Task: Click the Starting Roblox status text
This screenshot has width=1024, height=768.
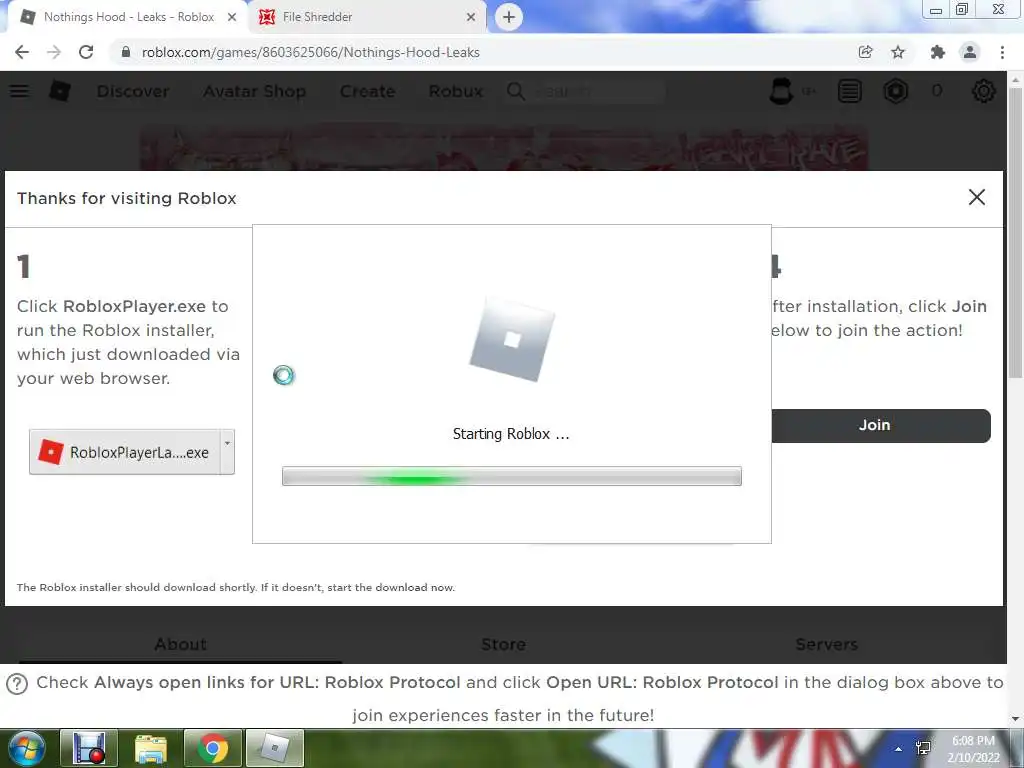Action: click(511, 434)
